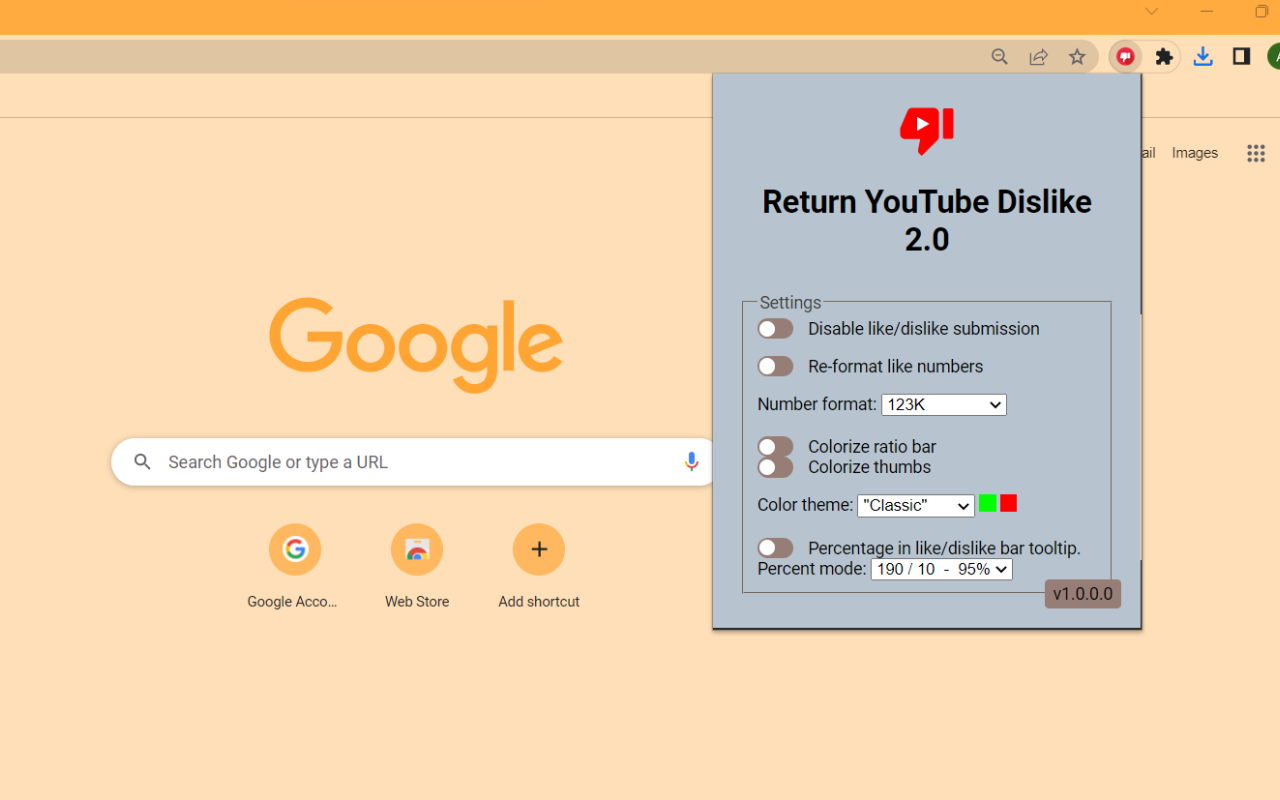Click the 'Percent mode:' label
The image size is (1280, 800).
812,569
